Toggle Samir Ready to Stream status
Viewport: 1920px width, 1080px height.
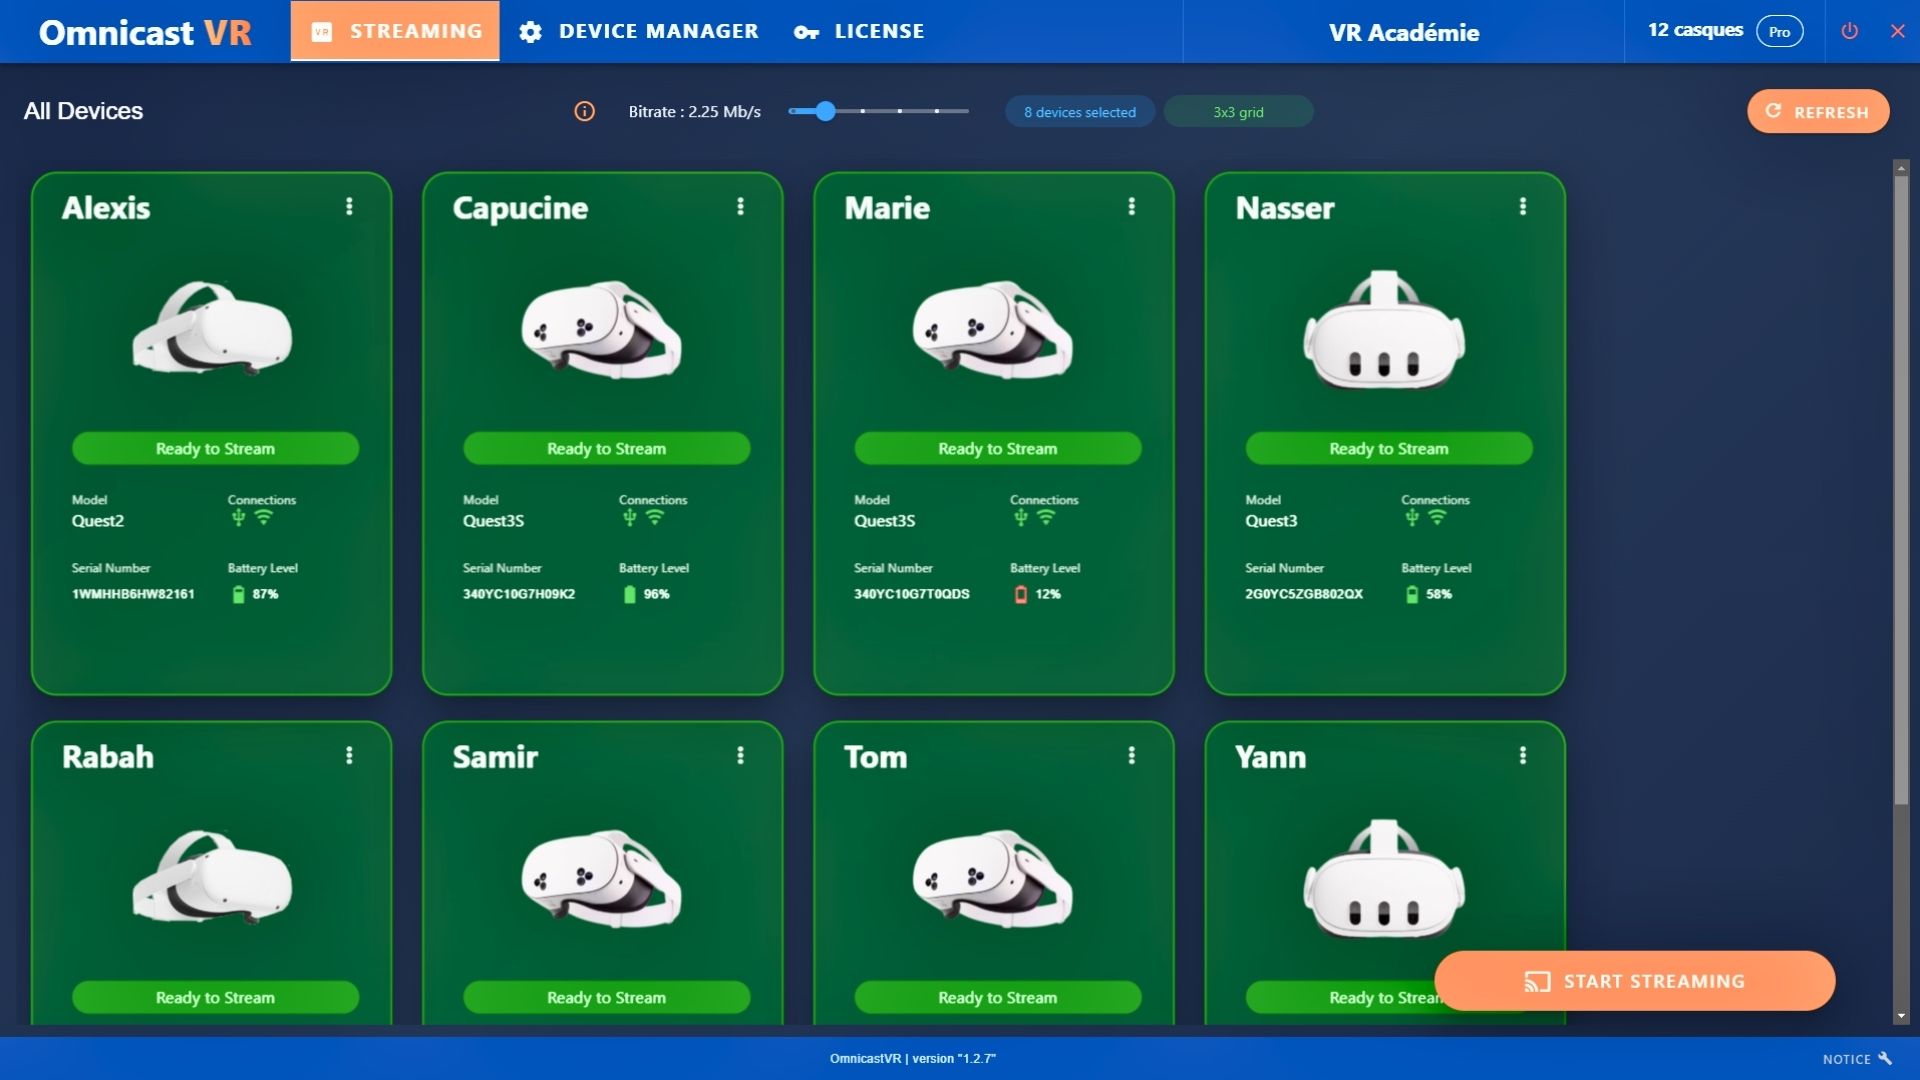click(606, 997)
